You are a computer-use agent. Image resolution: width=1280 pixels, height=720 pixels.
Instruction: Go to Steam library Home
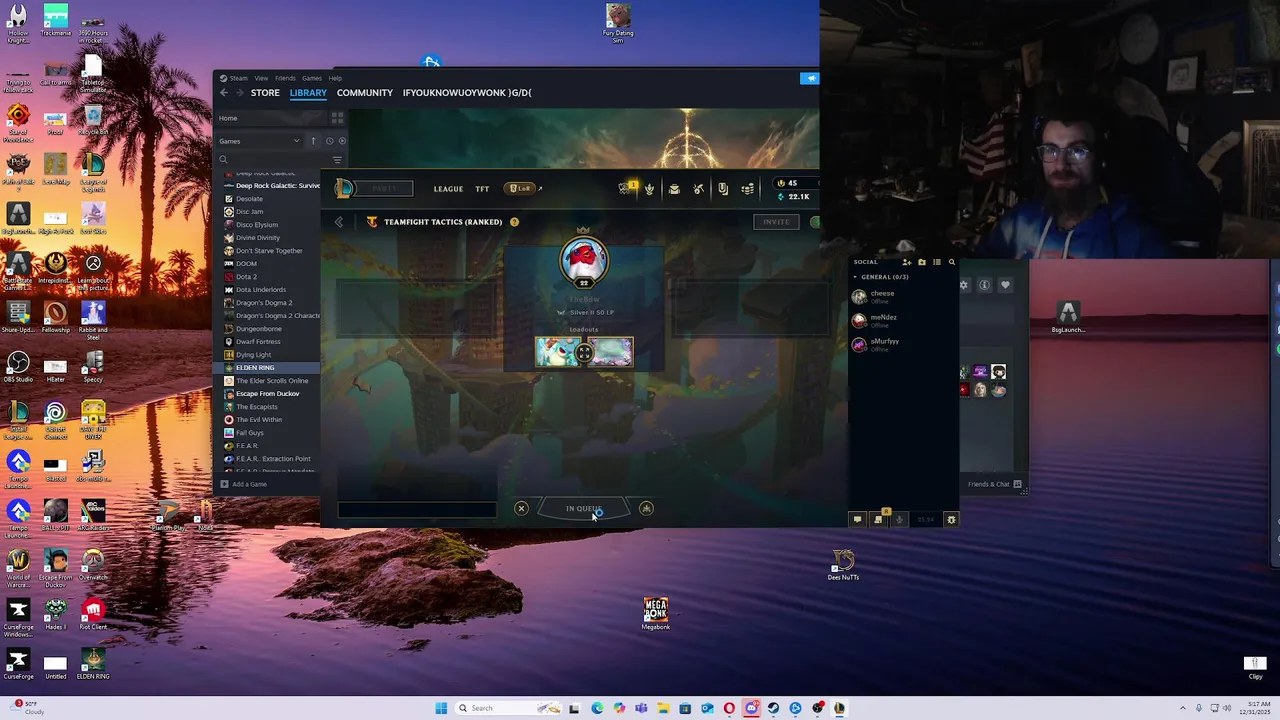coord(272,118)
